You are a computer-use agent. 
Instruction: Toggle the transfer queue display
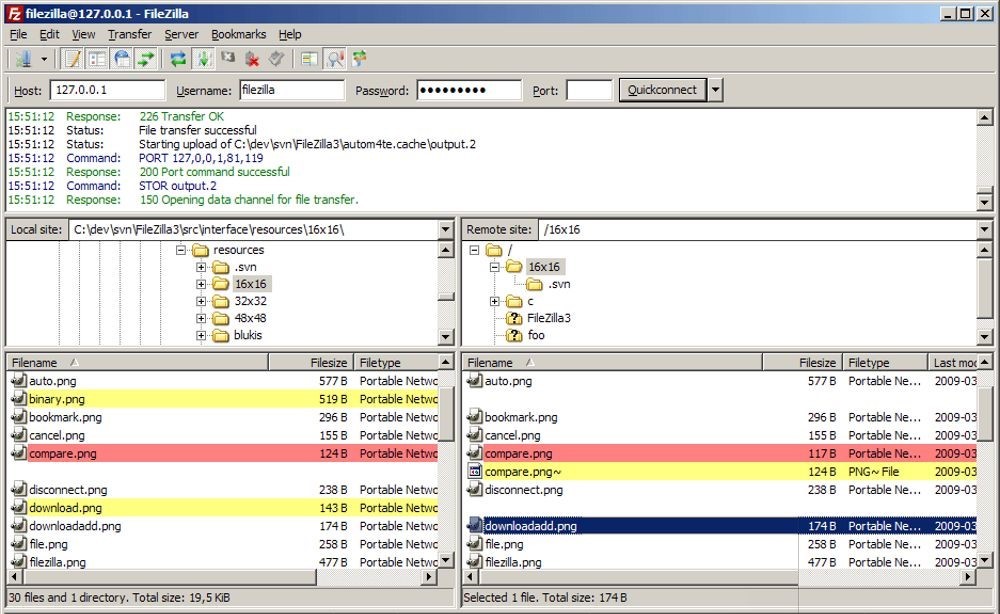click(146, 59)
